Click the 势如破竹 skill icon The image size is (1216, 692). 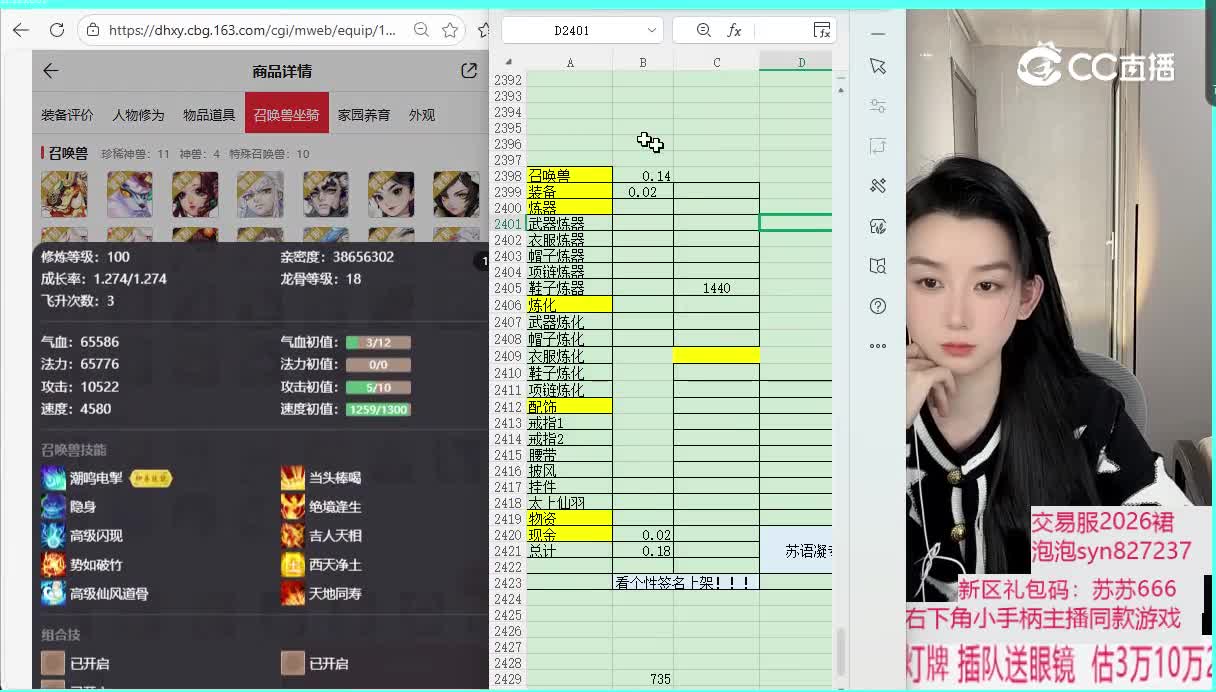click(53, 565)
